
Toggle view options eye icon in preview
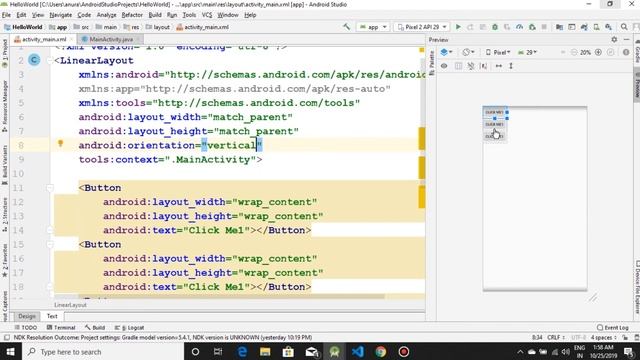[x=444, y=66]
